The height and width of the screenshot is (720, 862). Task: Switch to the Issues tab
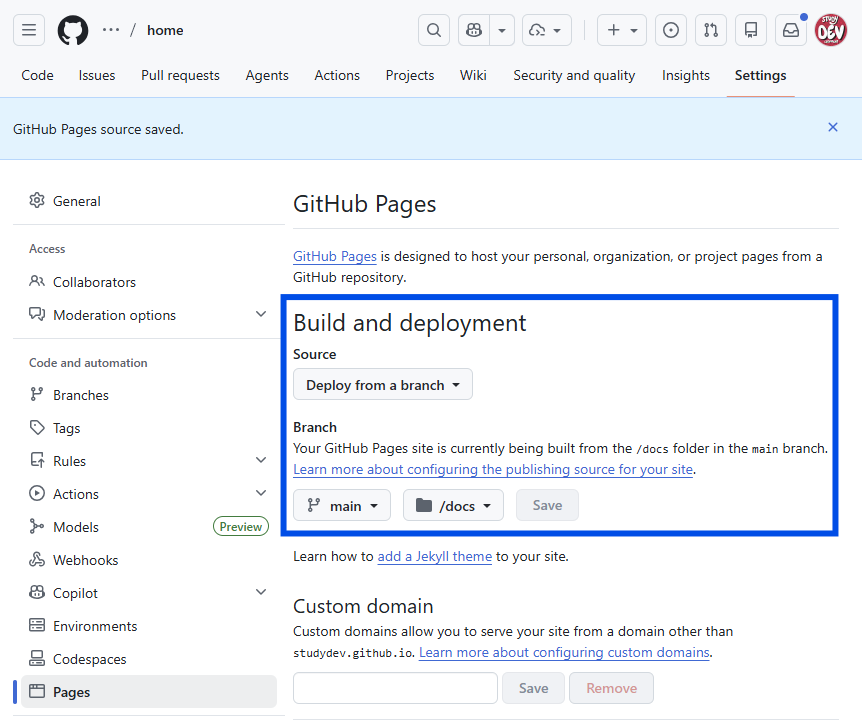point(97,75)
